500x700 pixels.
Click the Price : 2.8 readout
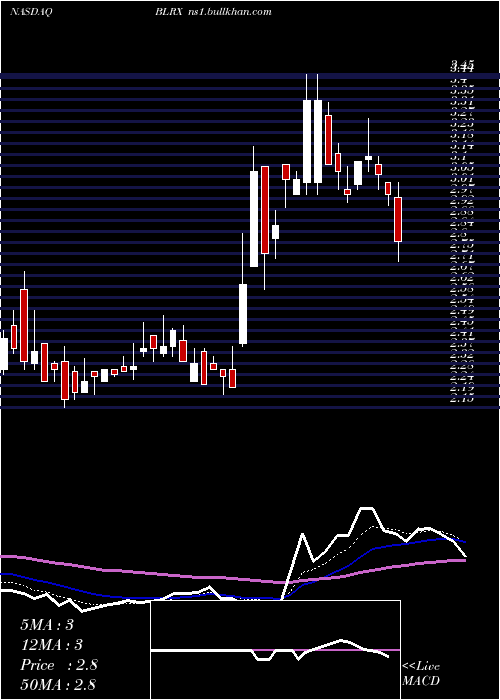58,665
